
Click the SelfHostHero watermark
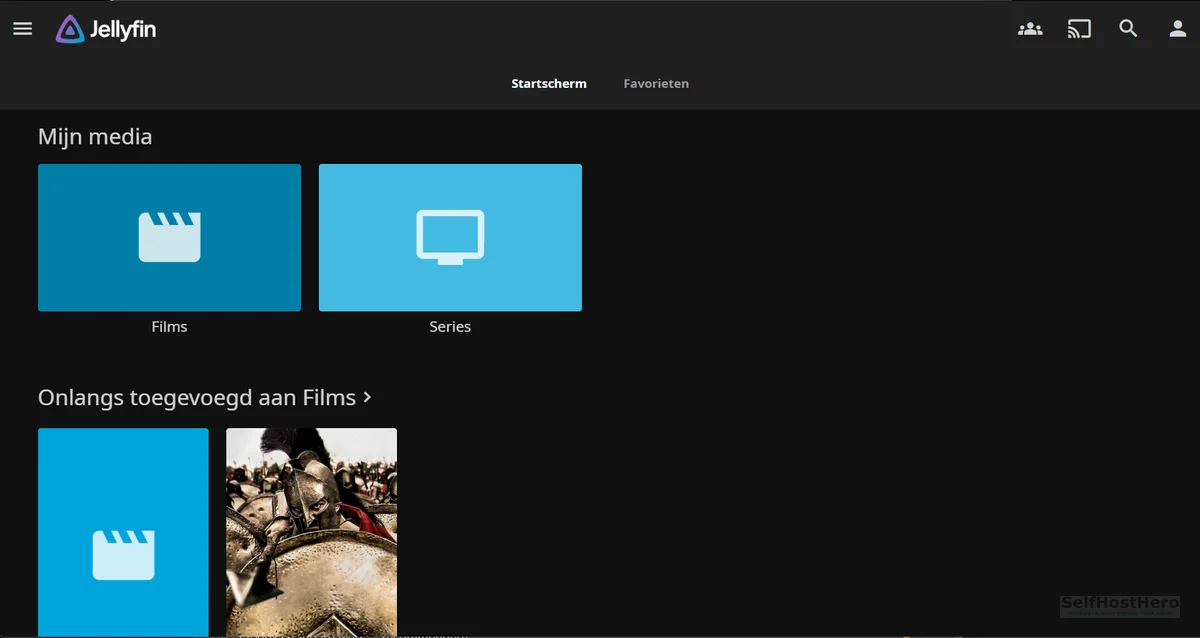[1119, 605]
